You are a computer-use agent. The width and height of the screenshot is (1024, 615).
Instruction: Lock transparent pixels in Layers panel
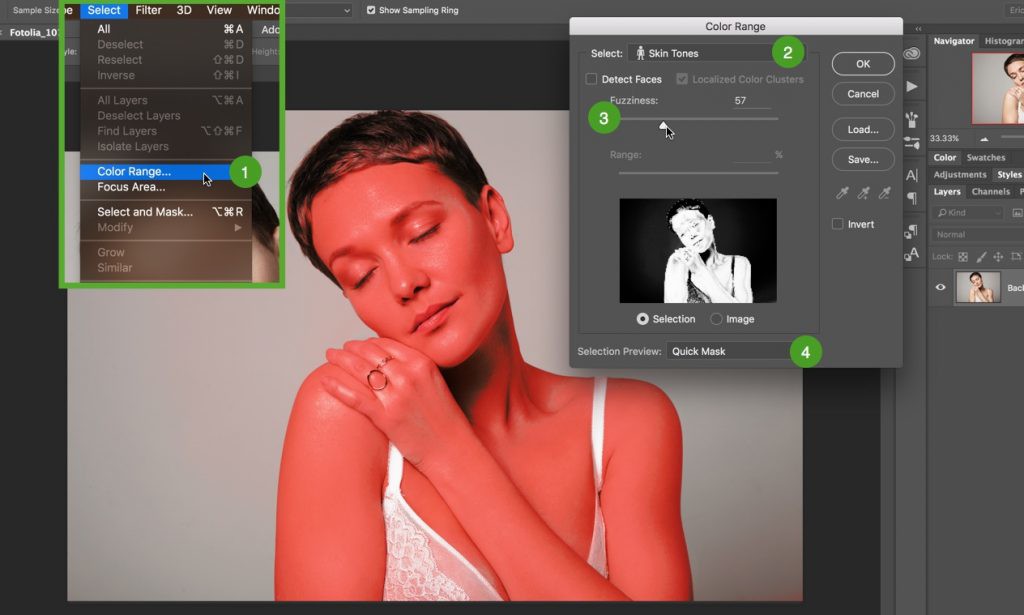[x=963, y=257]
